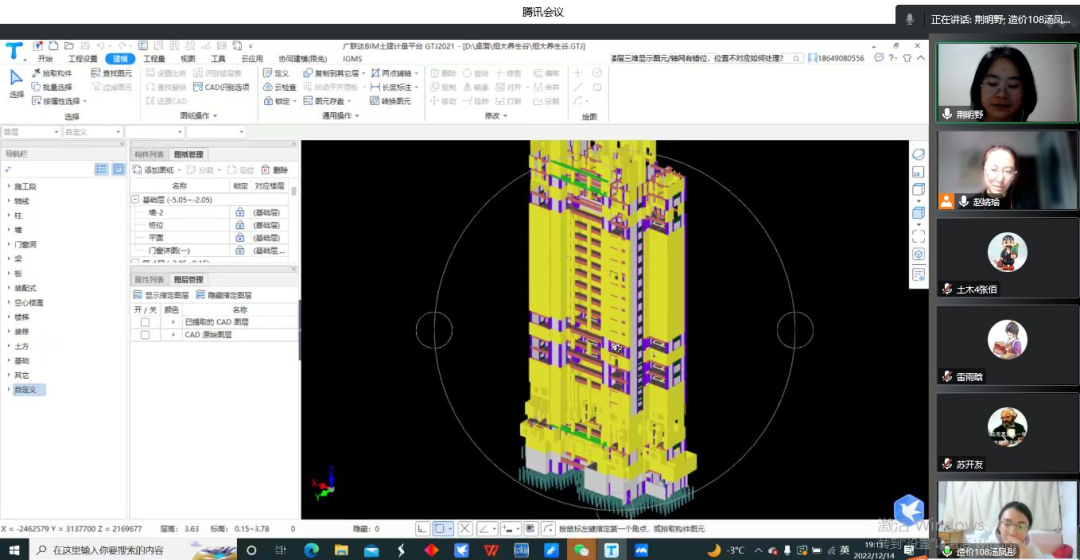Expand the 楼梯 navigation node
This screenshot has width=1080, height=560.
pyautogui.click(x=9, y=317)
